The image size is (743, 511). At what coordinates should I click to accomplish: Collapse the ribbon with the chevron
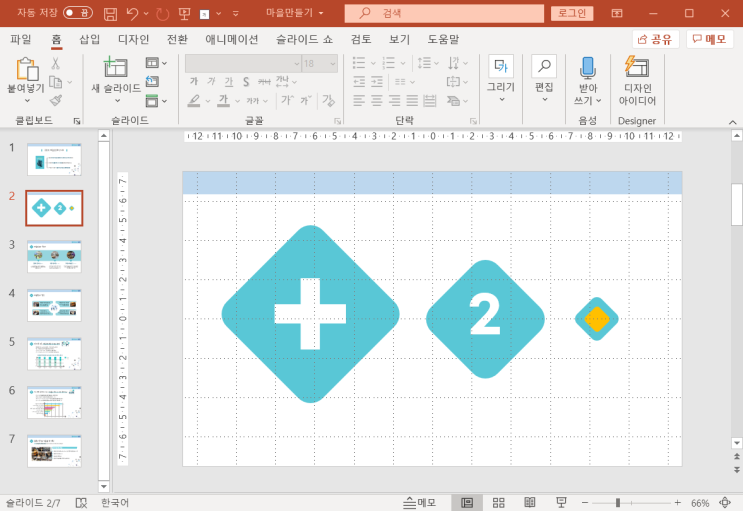733,122
